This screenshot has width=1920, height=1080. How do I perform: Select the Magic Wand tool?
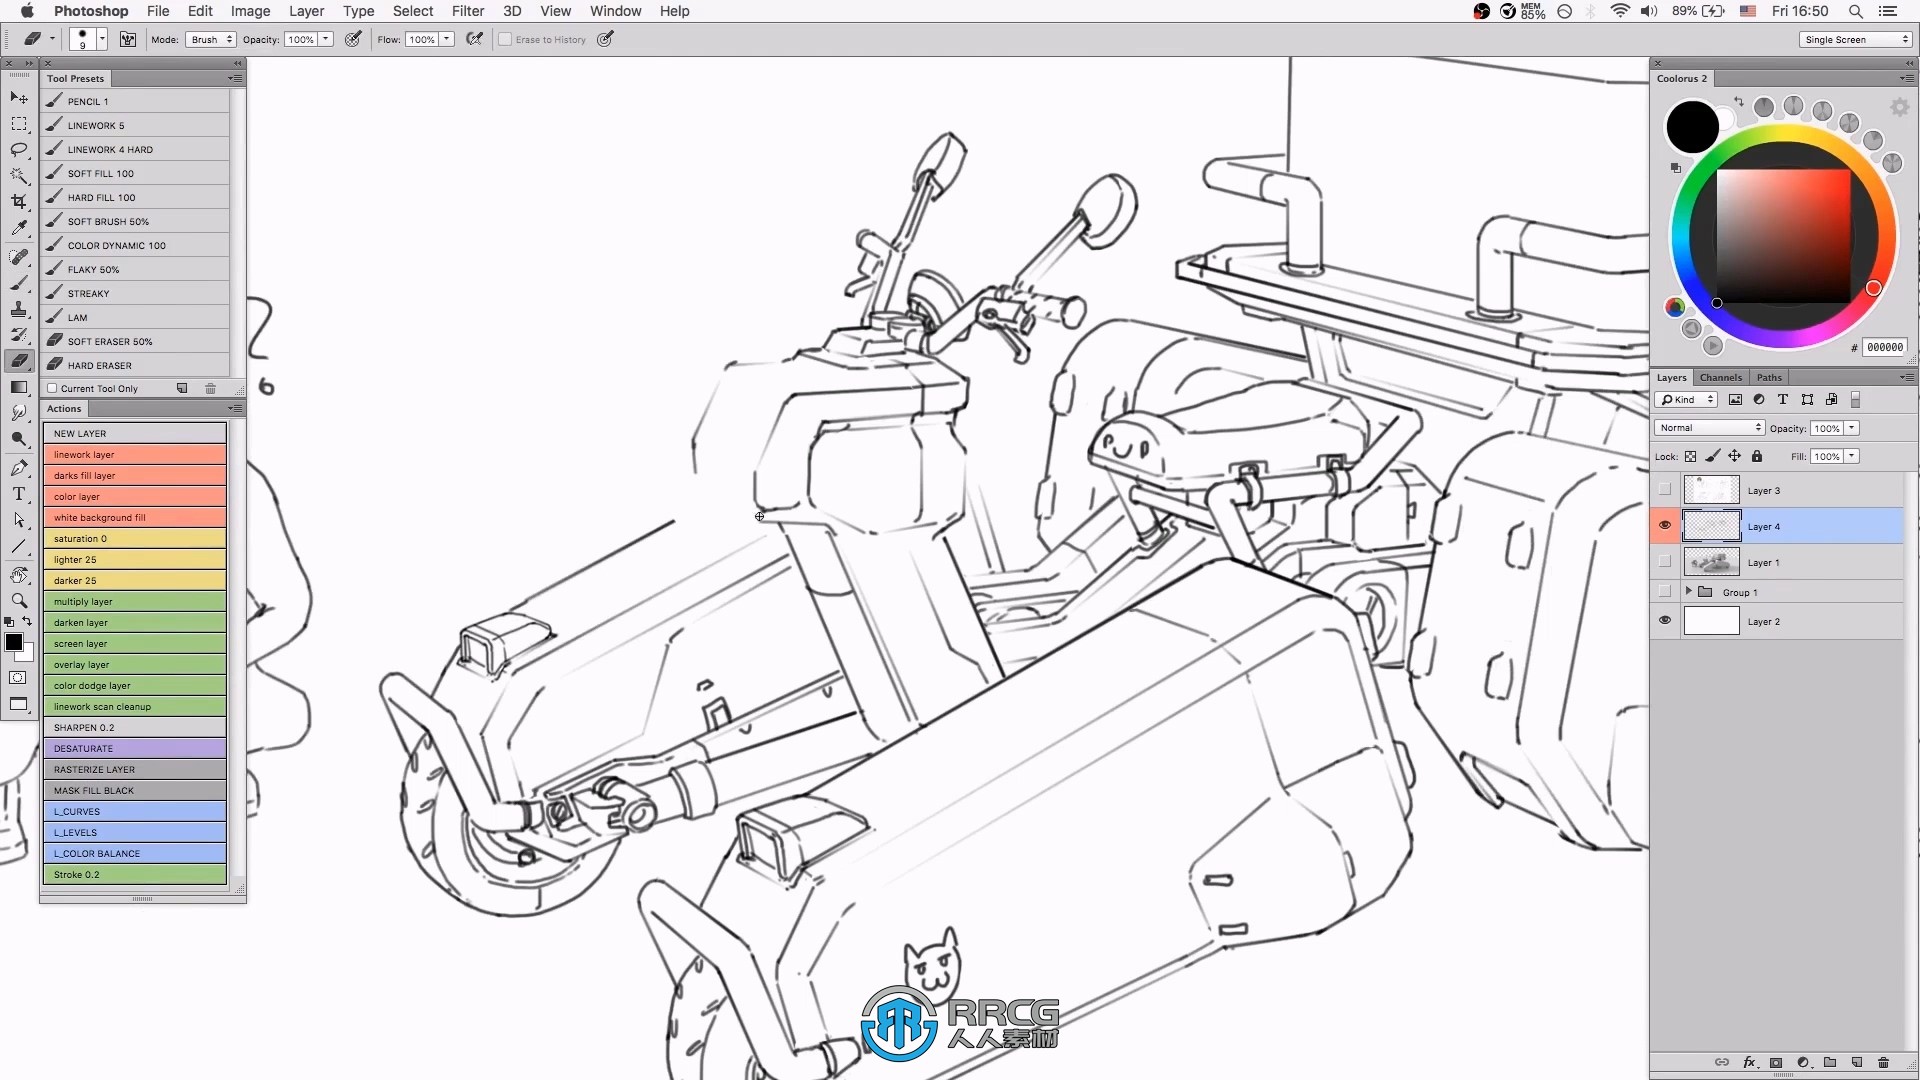tap(19, 176)
